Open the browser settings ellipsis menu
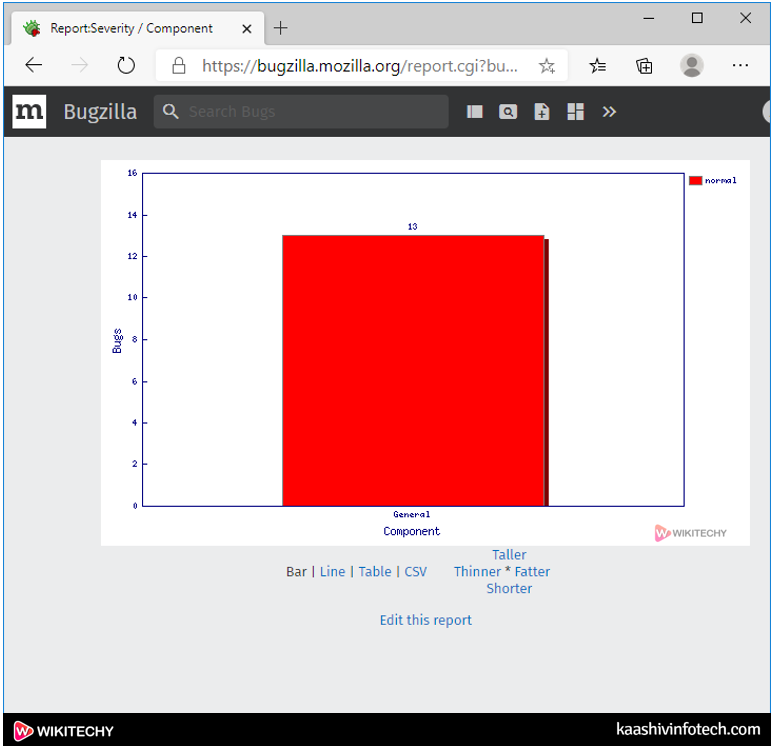776x749 pixels. click(740, 66)
